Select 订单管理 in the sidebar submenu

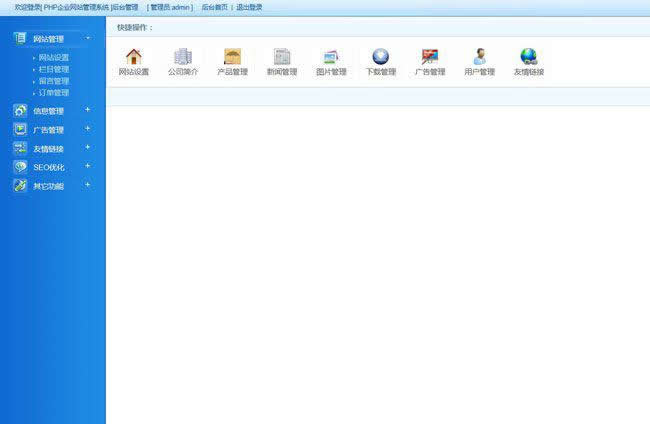(x=54, y=92)
